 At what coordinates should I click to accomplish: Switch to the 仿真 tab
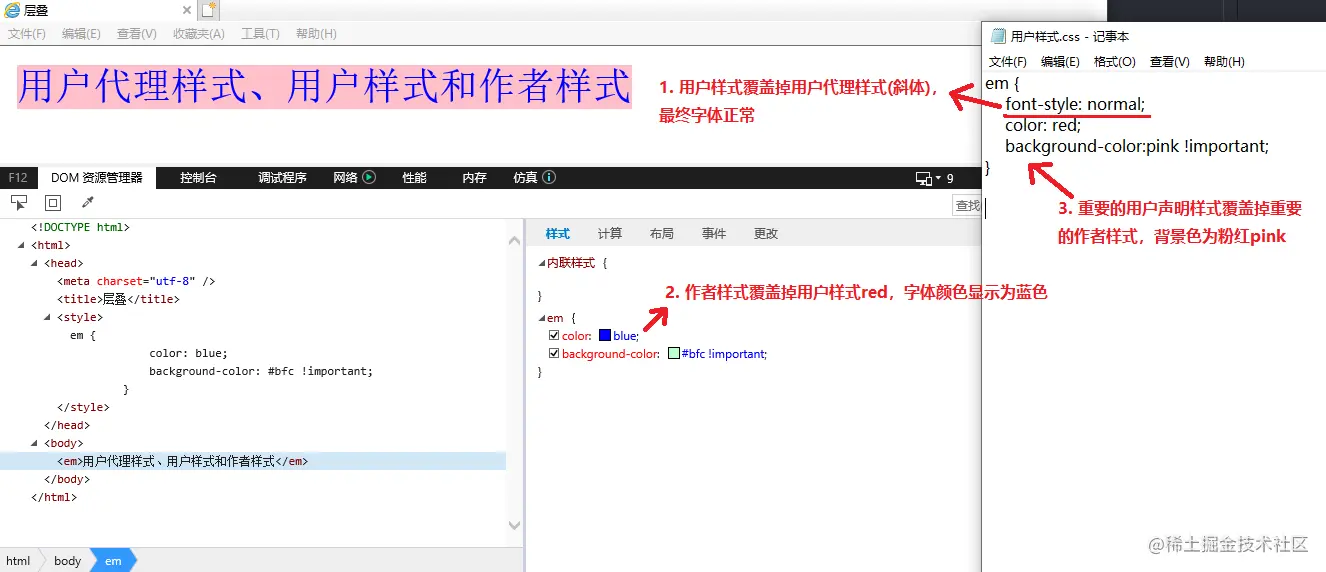pos(525,178)
